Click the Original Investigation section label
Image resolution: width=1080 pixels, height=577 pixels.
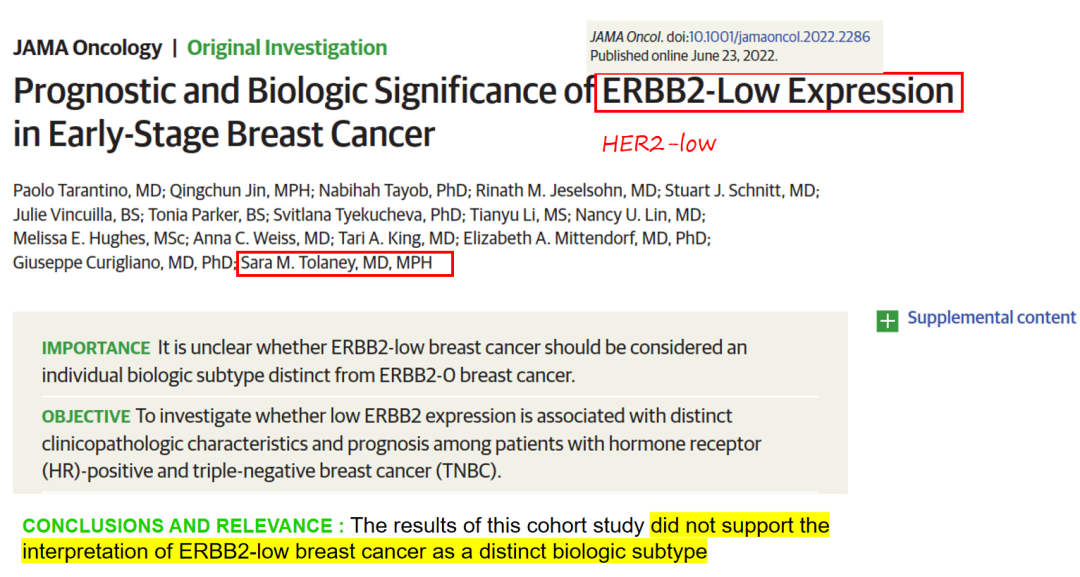(287, 48)
